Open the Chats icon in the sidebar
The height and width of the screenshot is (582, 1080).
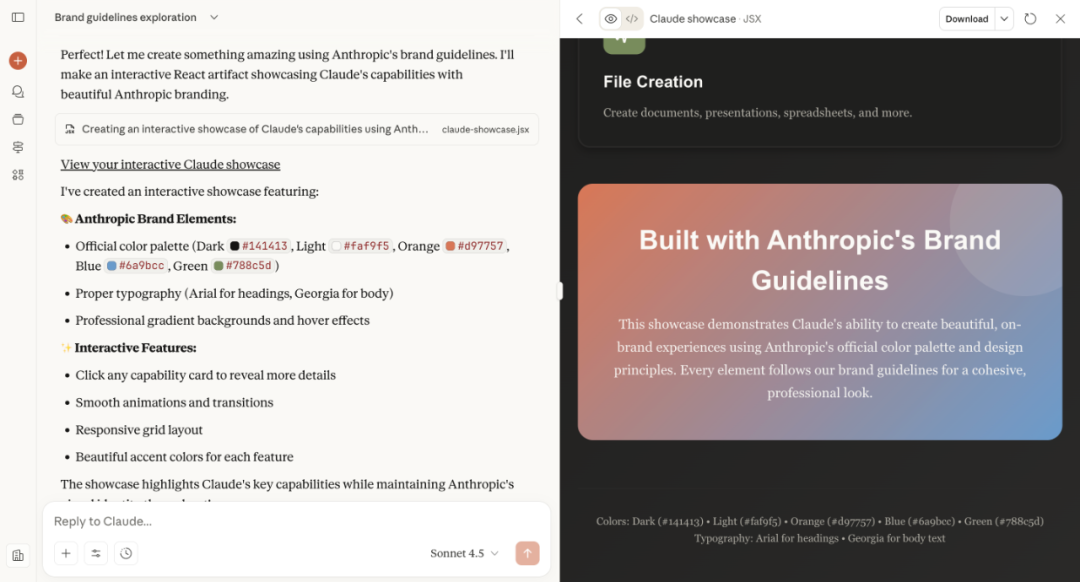18,91
